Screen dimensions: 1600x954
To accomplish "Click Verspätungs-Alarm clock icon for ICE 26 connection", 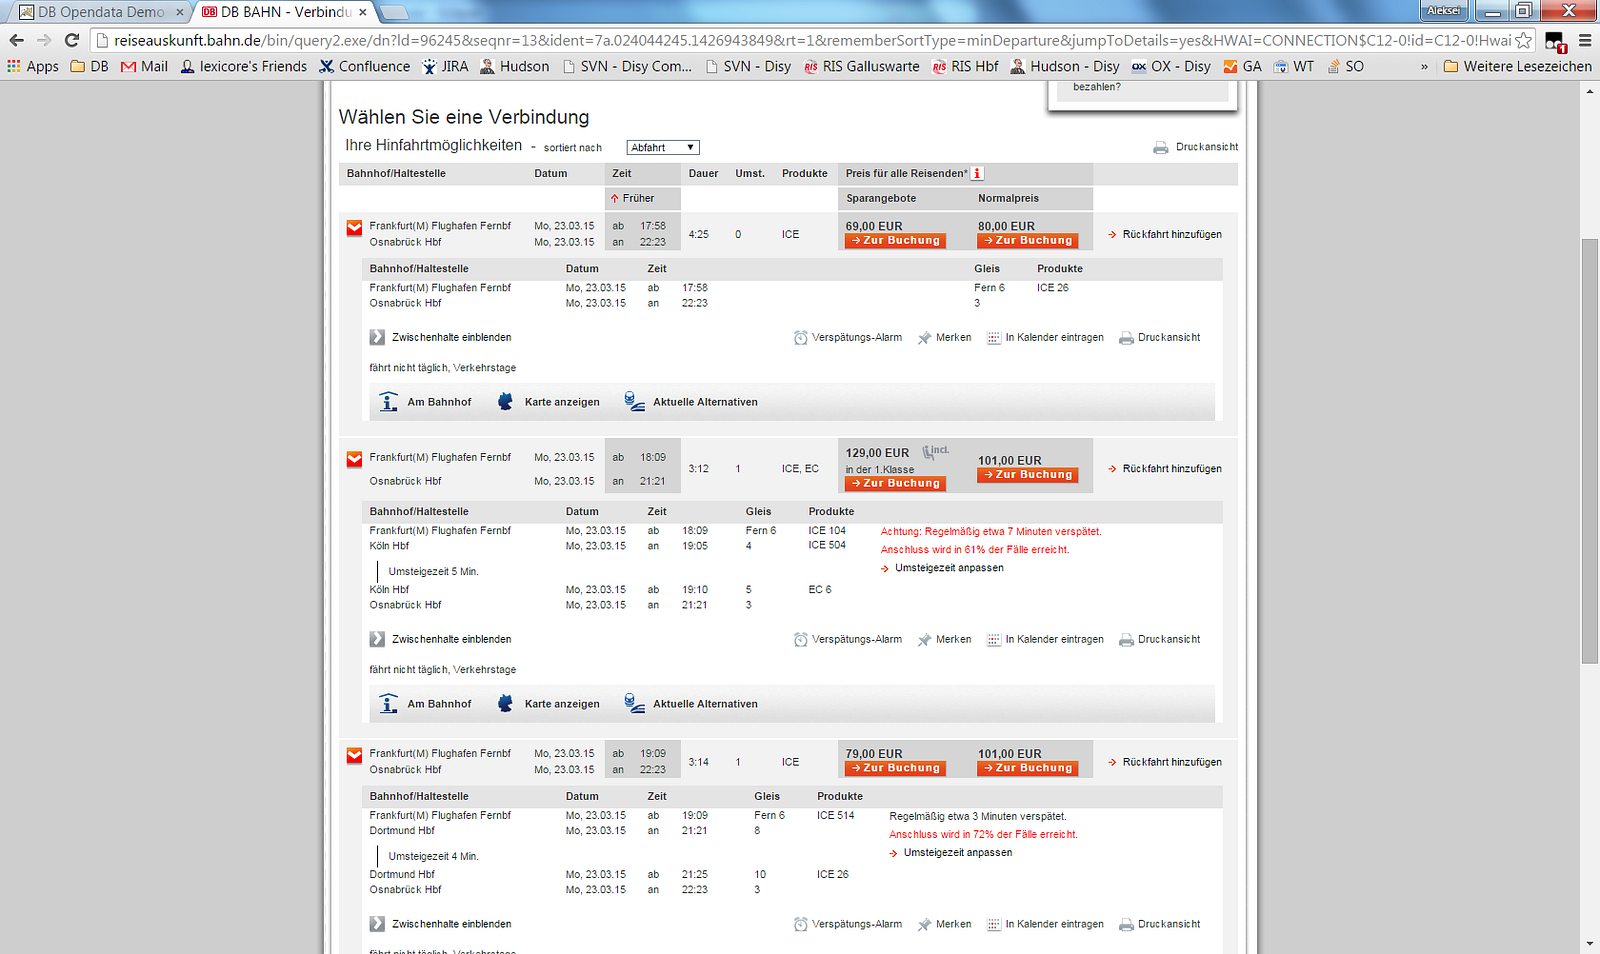I will click(x=800, y=338).
